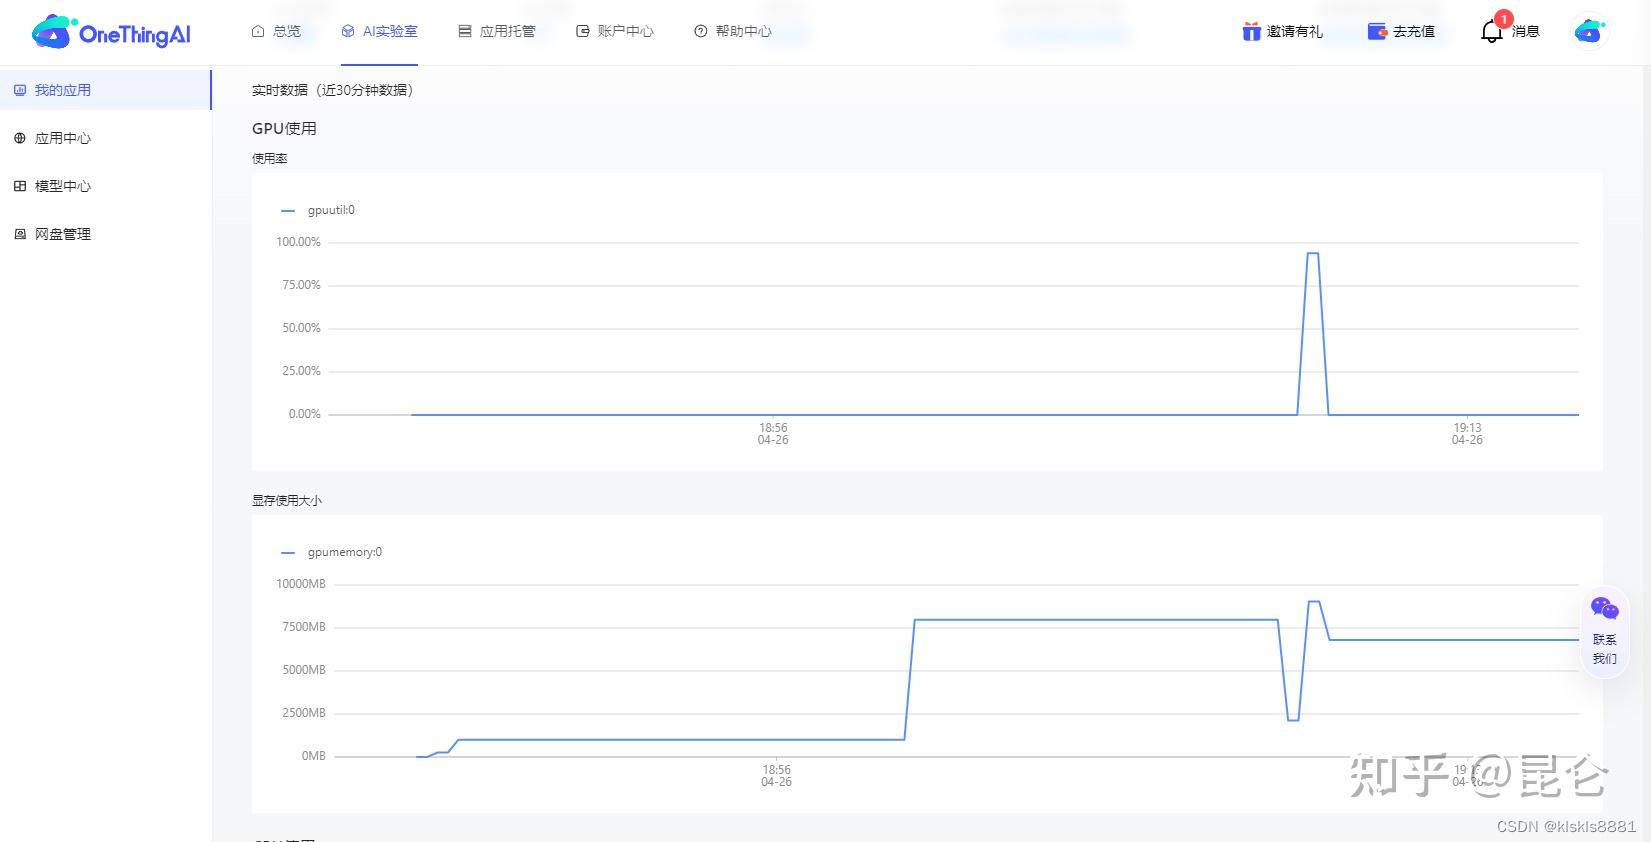Click the OneThingAI logo
This screenshot has width=1651, height=842.
[111, 33]
